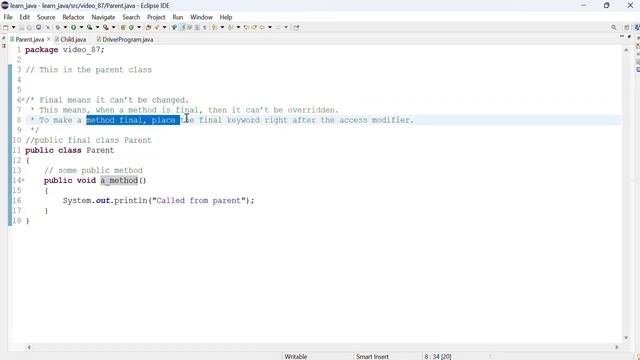Expand the Previous Annotation dropdown arrow
This screenshot has height=360, width=640.
pyautogui.click(x=238, y=27)
